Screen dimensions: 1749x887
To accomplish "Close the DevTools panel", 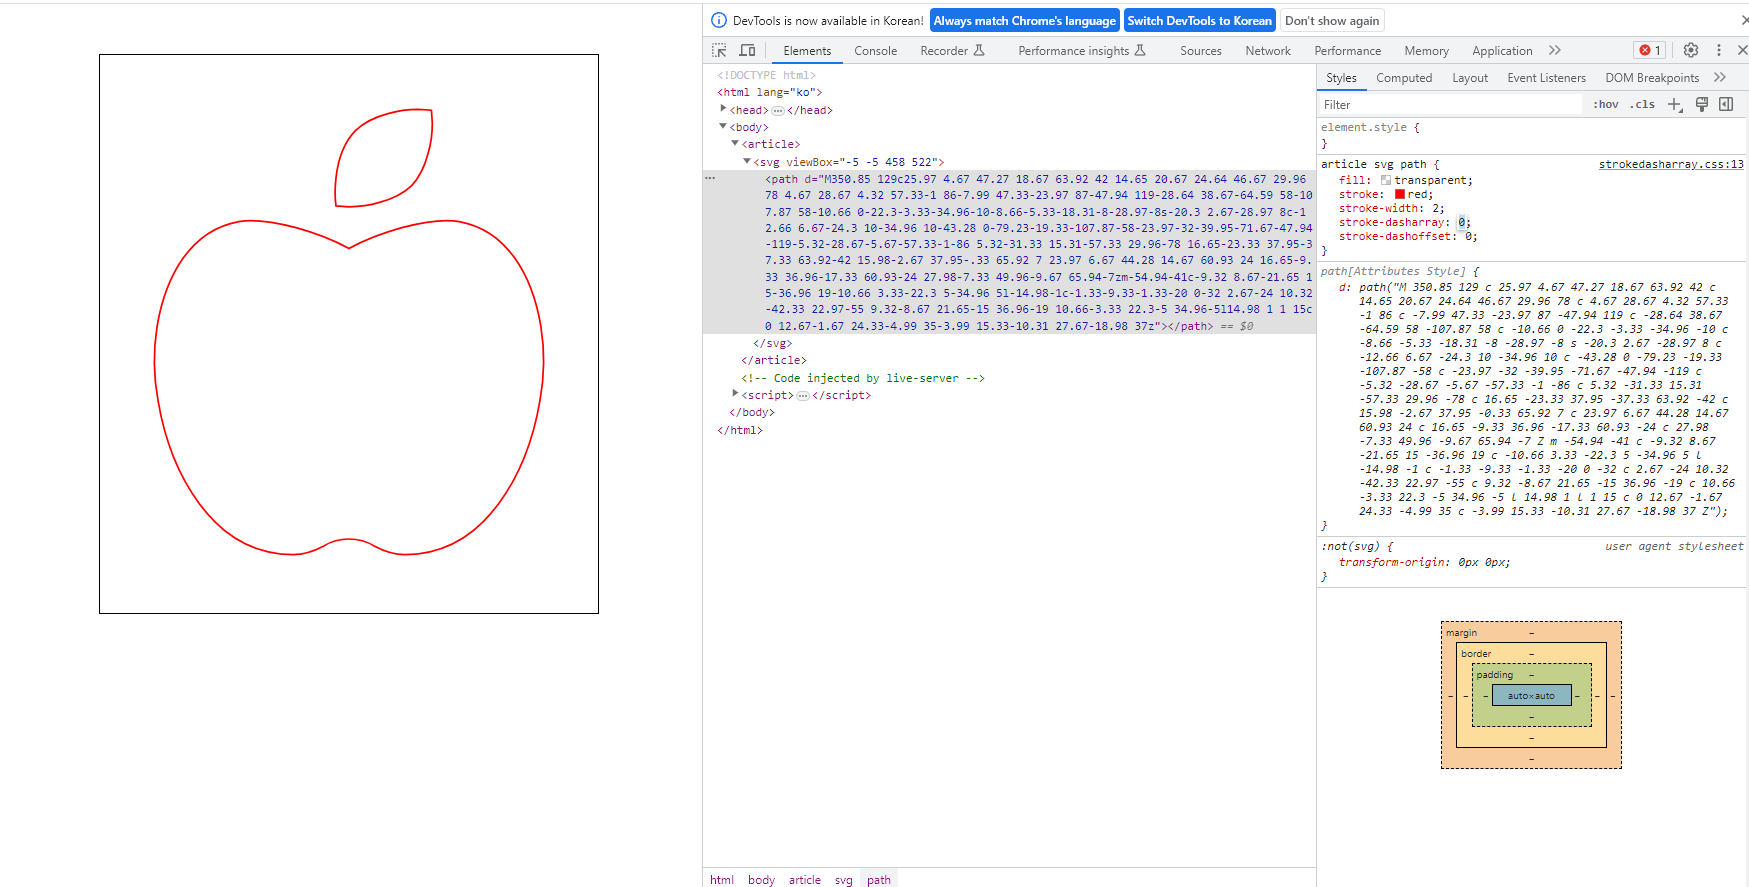I will [x=1742, y=50].
